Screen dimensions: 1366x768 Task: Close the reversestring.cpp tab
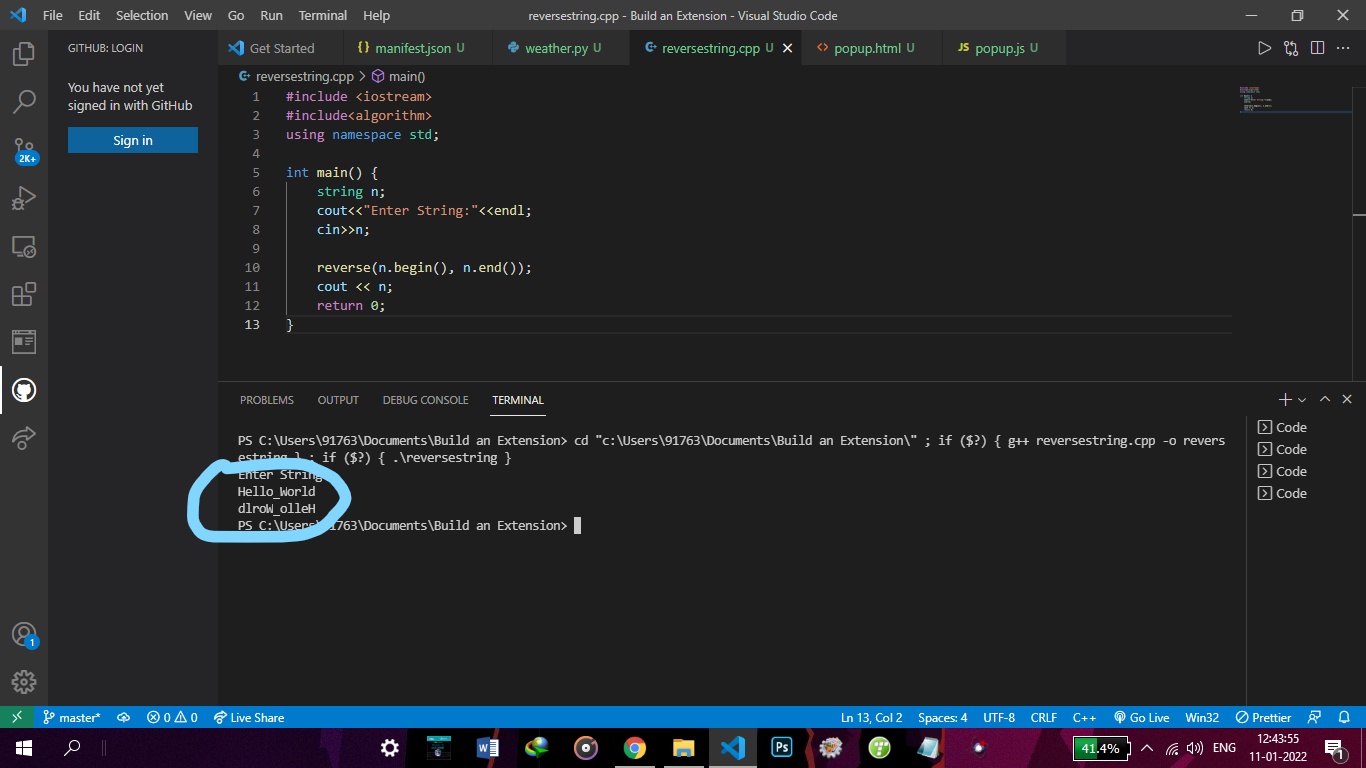coord(787,48)
